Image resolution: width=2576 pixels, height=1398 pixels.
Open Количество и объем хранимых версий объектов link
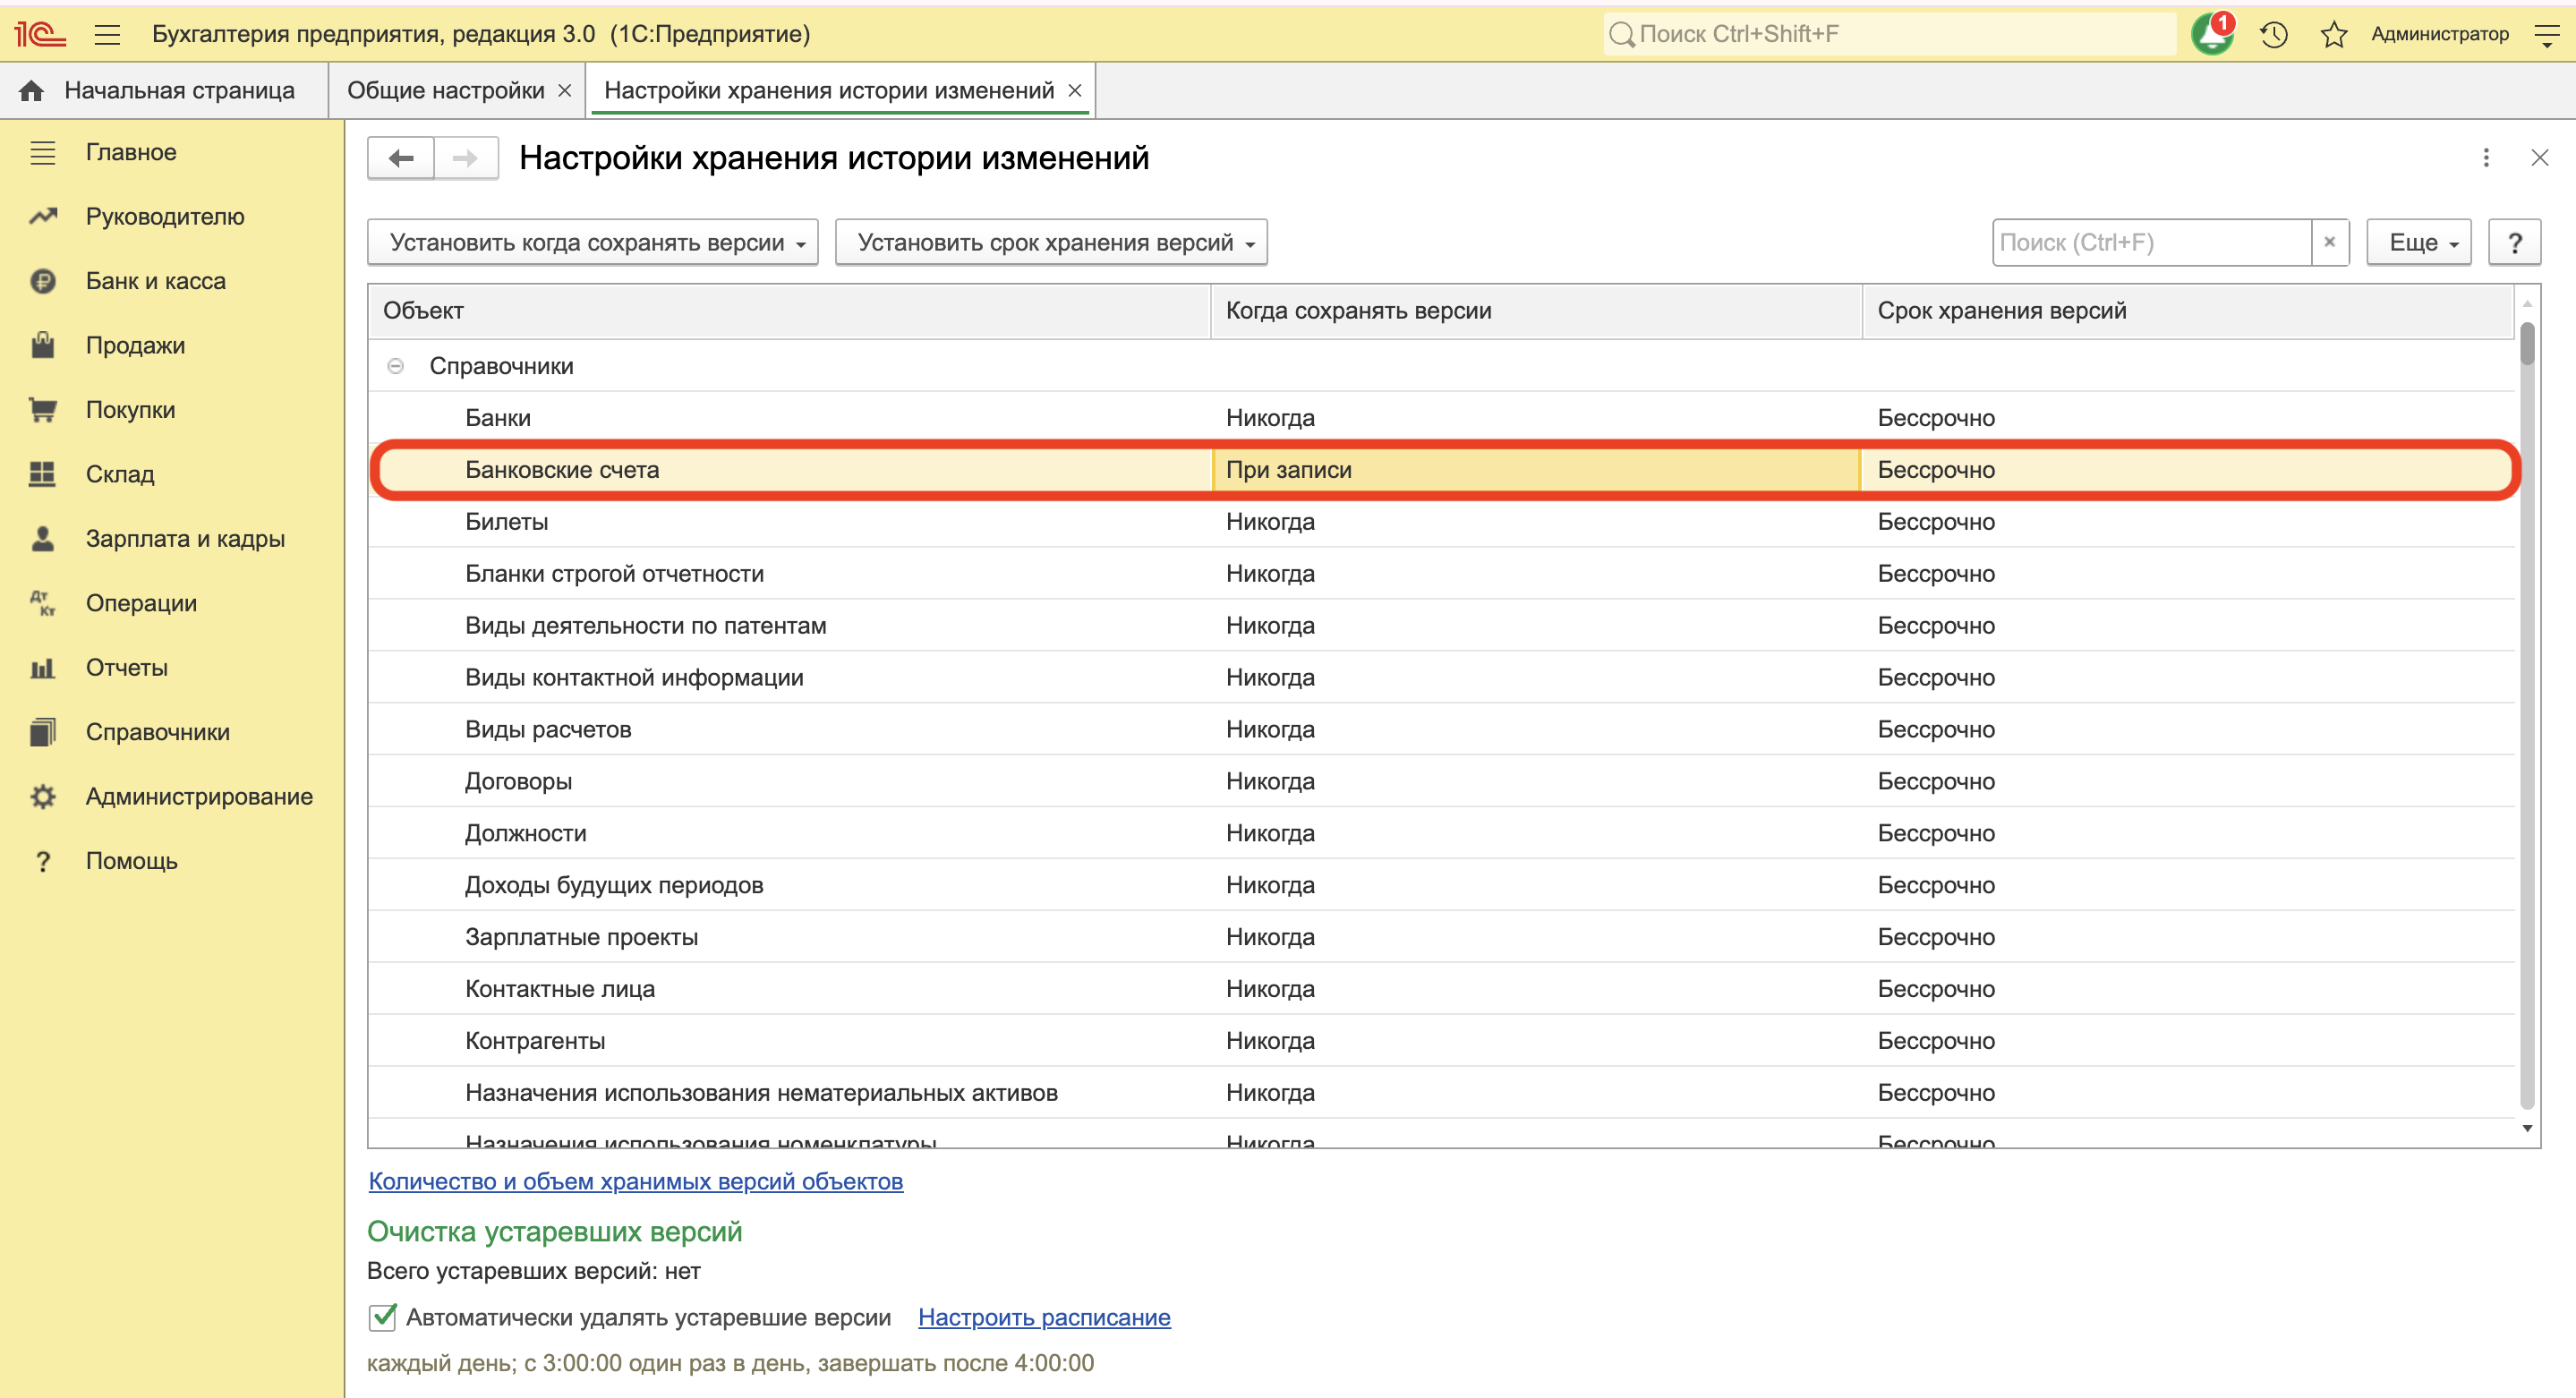pyautogui.click(x=636, y=1181)
